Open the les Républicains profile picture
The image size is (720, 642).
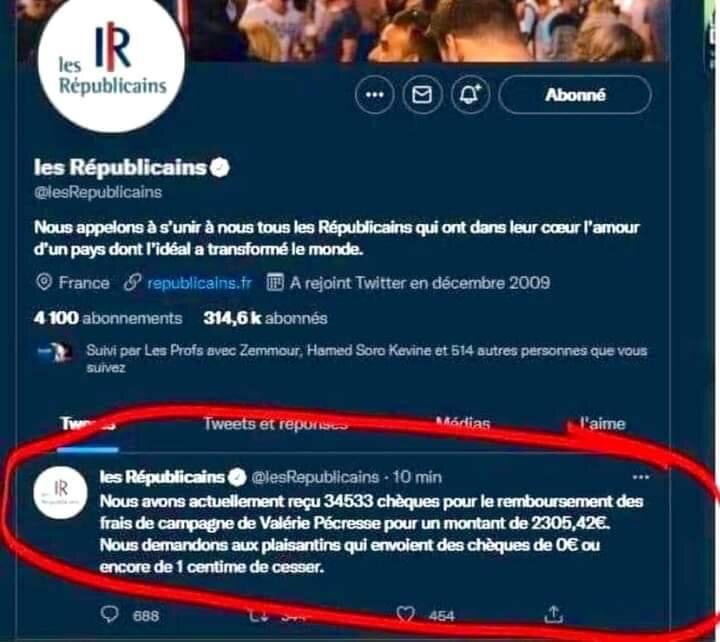(x=112, y=59)
